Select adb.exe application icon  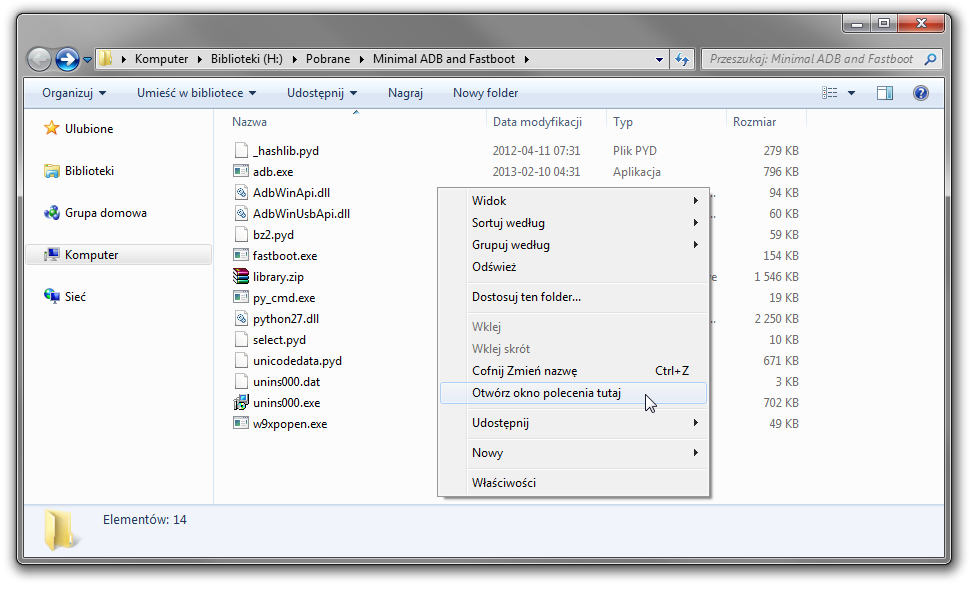[x=241, y=171]
